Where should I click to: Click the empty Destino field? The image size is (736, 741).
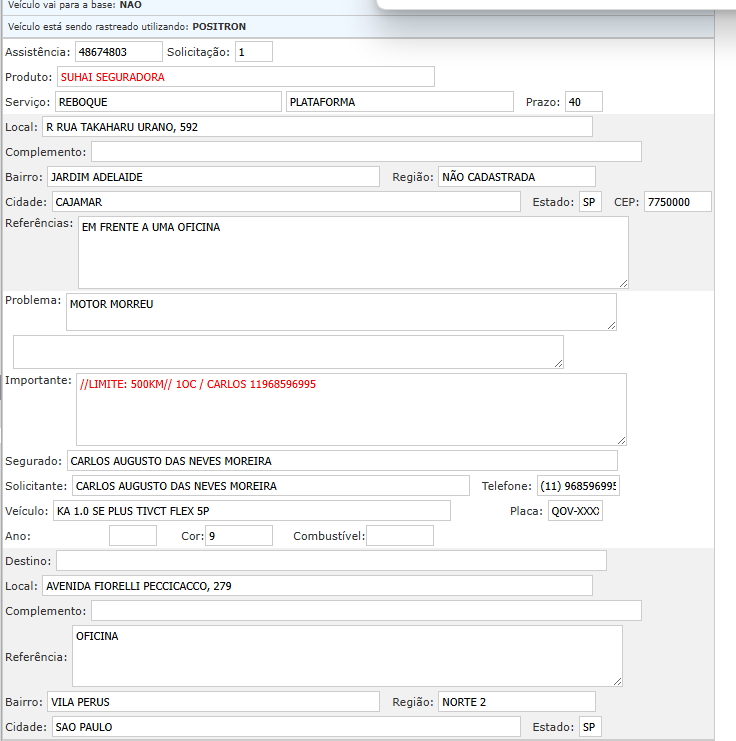tap(331, 560)
